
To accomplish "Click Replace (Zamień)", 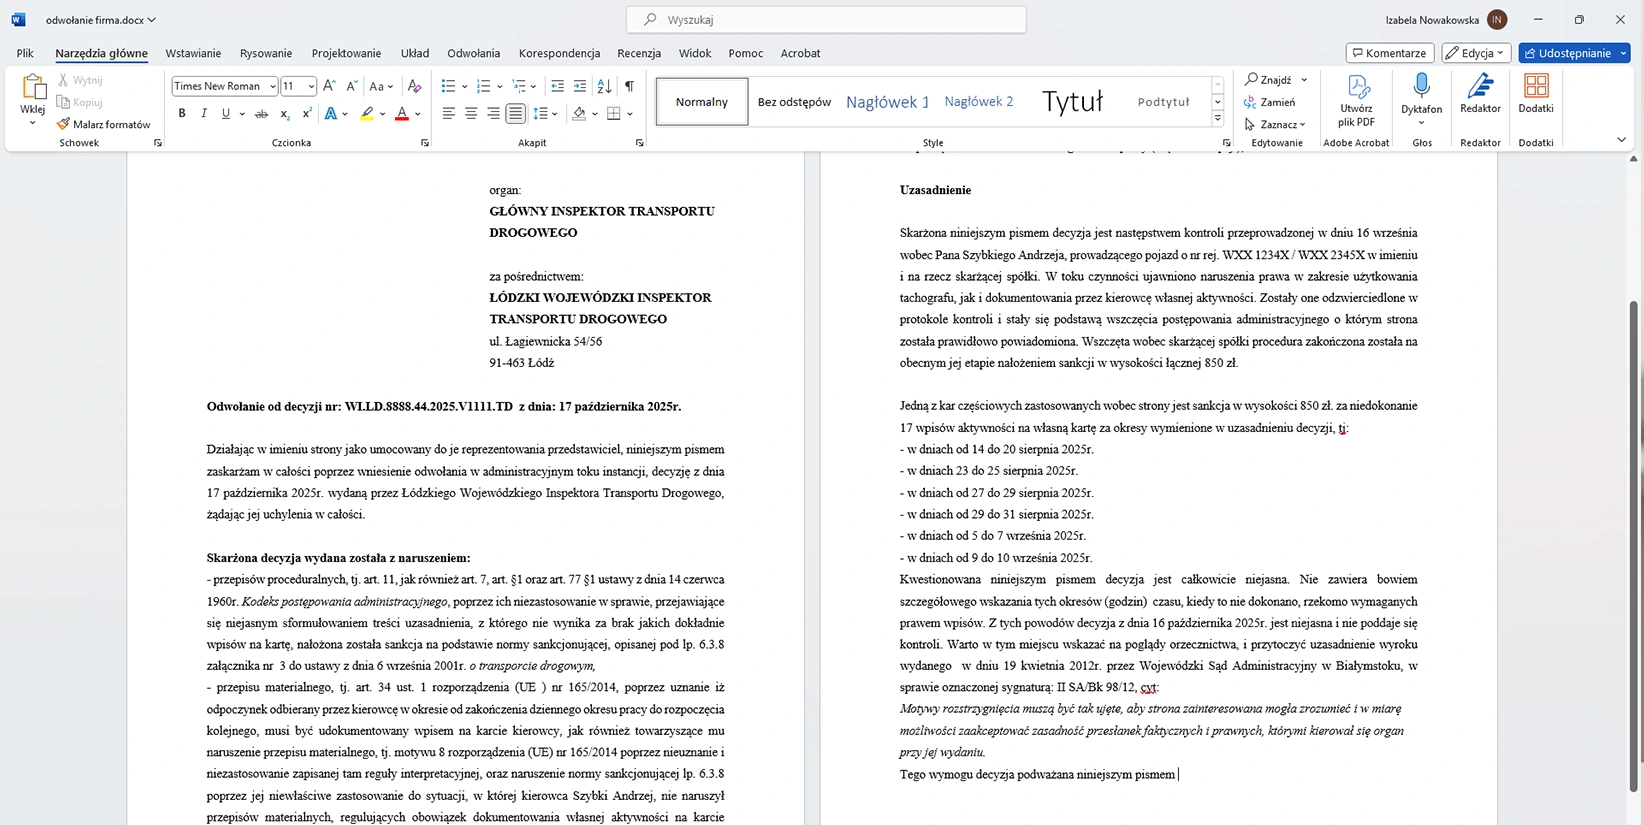I will (1270, 102).
